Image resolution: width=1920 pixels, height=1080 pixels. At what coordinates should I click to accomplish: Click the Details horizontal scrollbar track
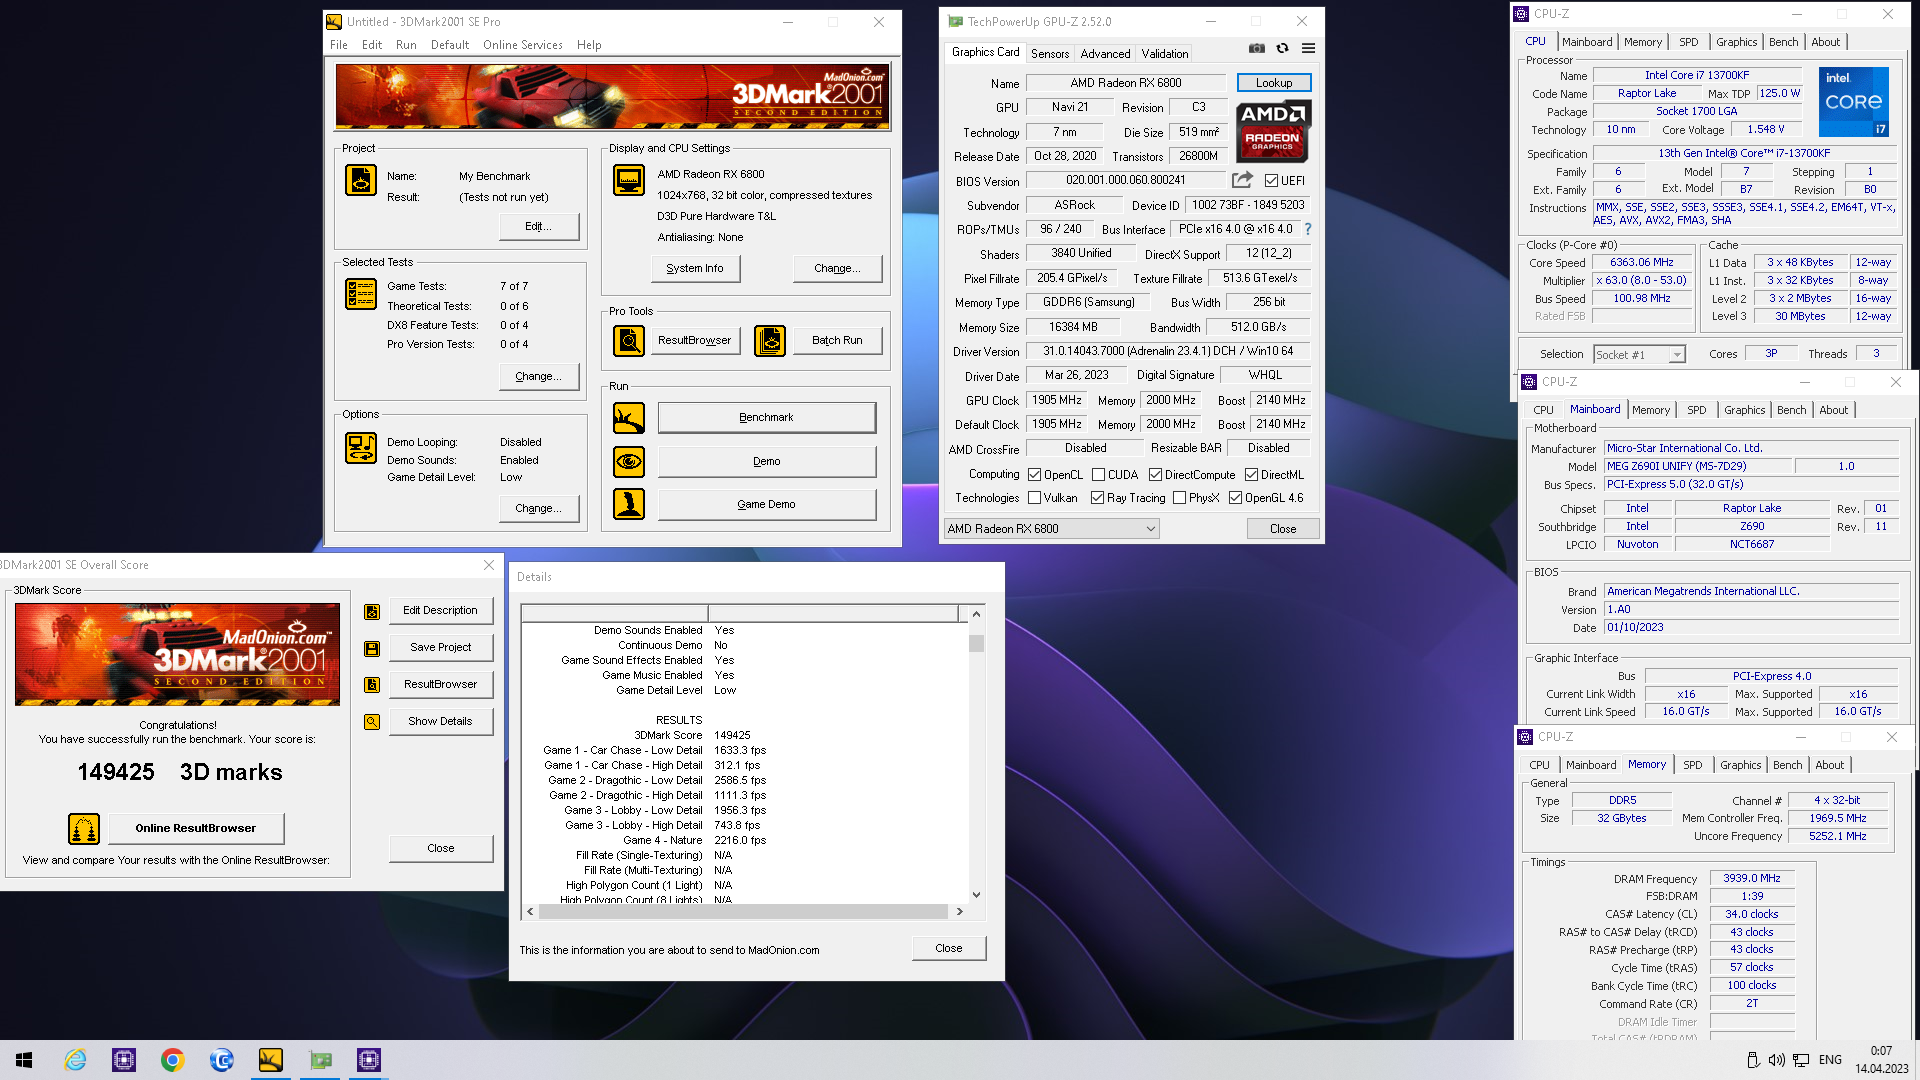pyautogui.click(x=743, y=911)
